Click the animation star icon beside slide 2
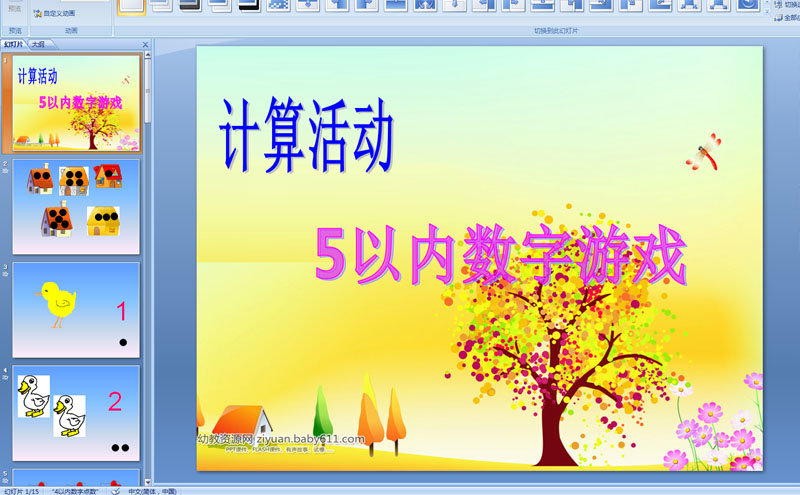The height and width of the screenshot is (495, 800). pos(6,171)
